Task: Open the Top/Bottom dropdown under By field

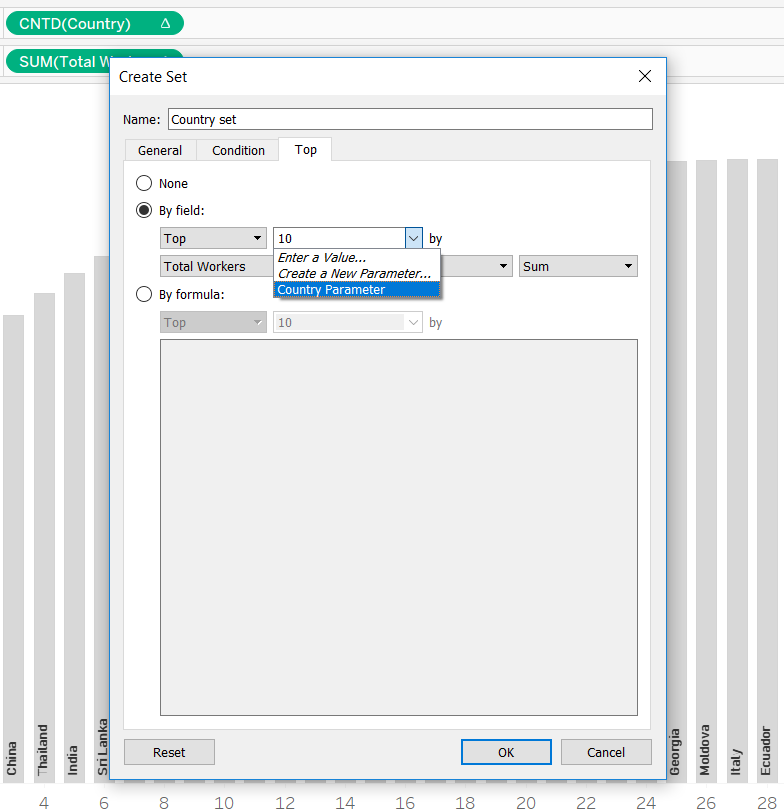Action: 213,239
